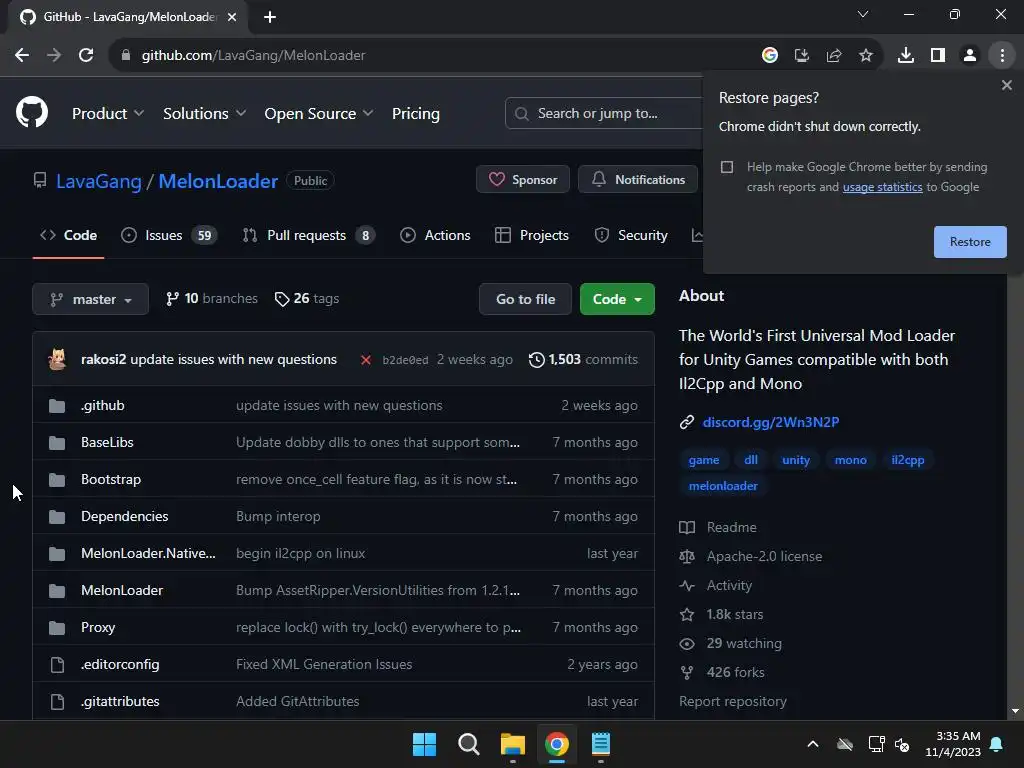Viewport: 1024px width, 768px height.
Task: Close the GitHub MelonLoader browser tab
Action: tap(232, 17)
